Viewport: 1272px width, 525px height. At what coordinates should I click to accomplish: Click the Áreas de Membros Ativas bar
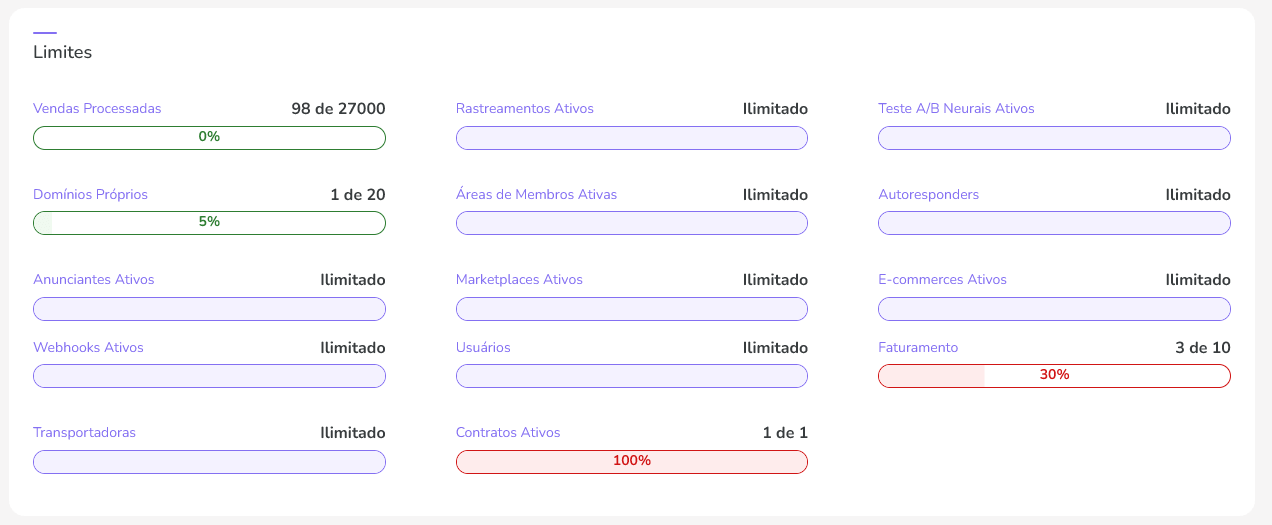tap(631, 223)
